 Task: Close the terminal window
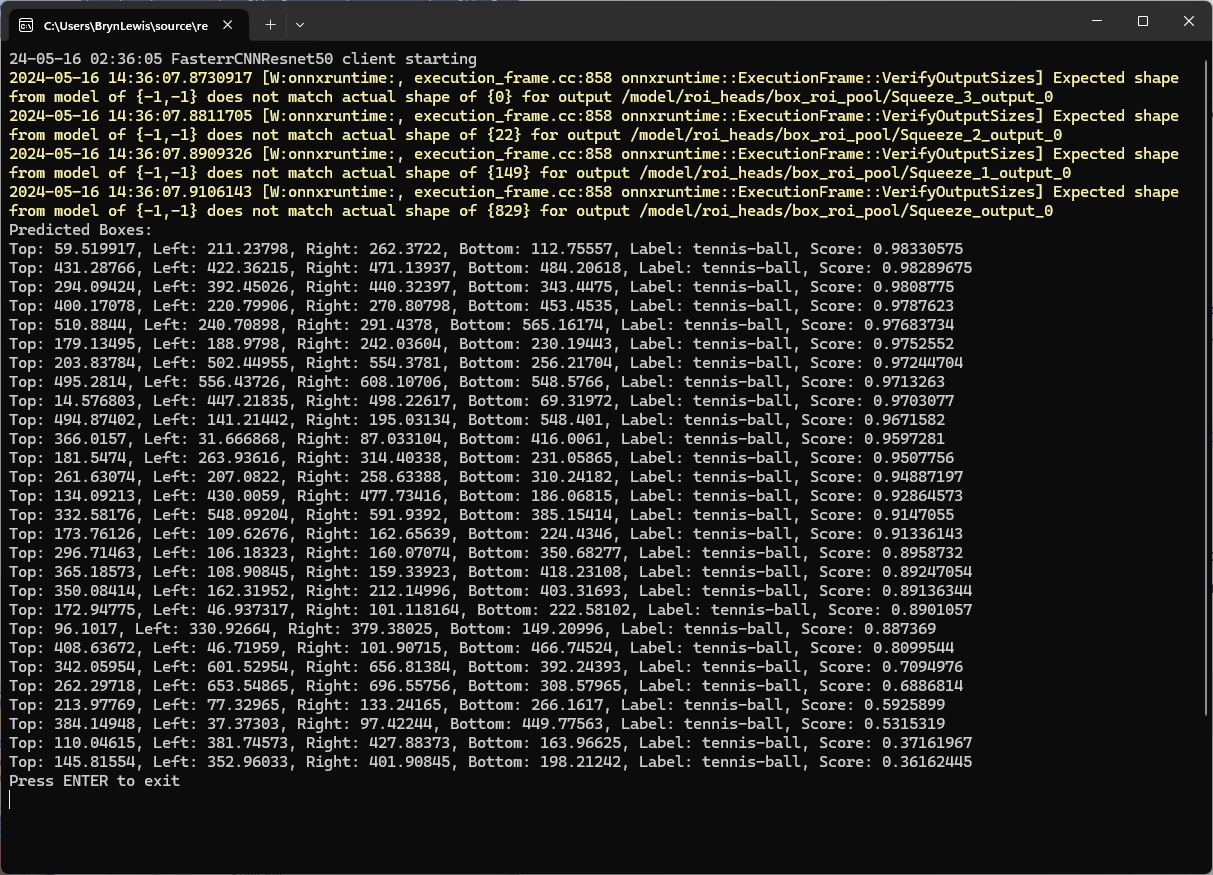[x=1189, y=22]
